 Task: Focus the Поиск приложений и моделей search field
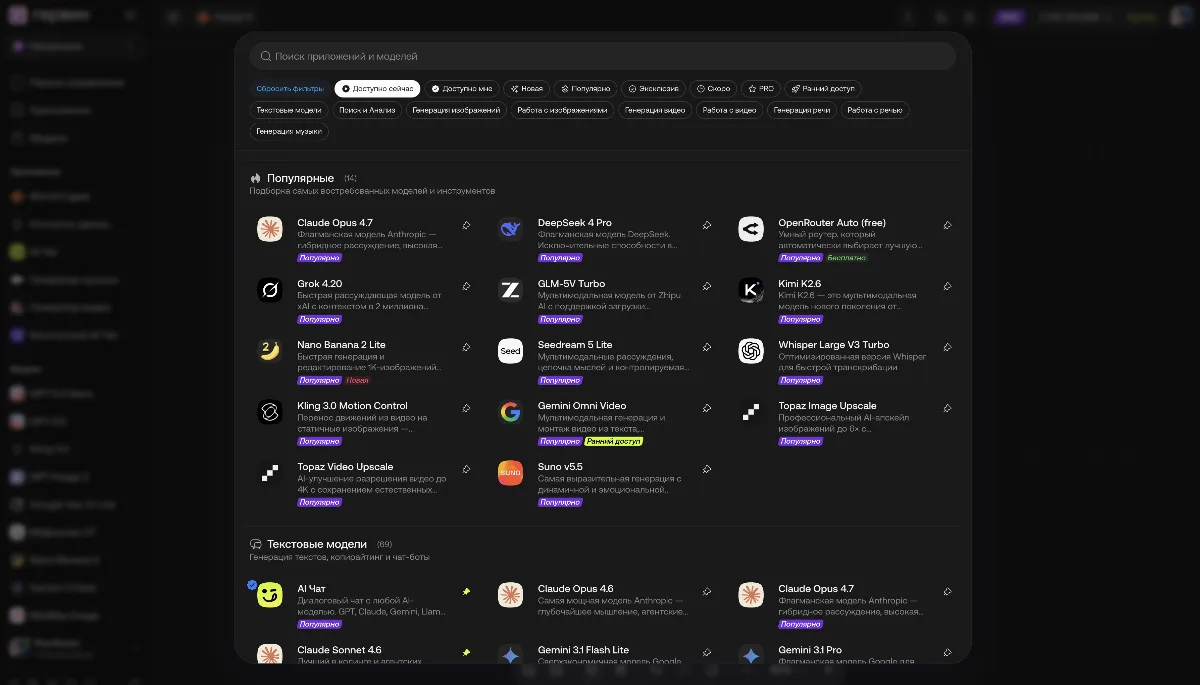coord(602,57)
